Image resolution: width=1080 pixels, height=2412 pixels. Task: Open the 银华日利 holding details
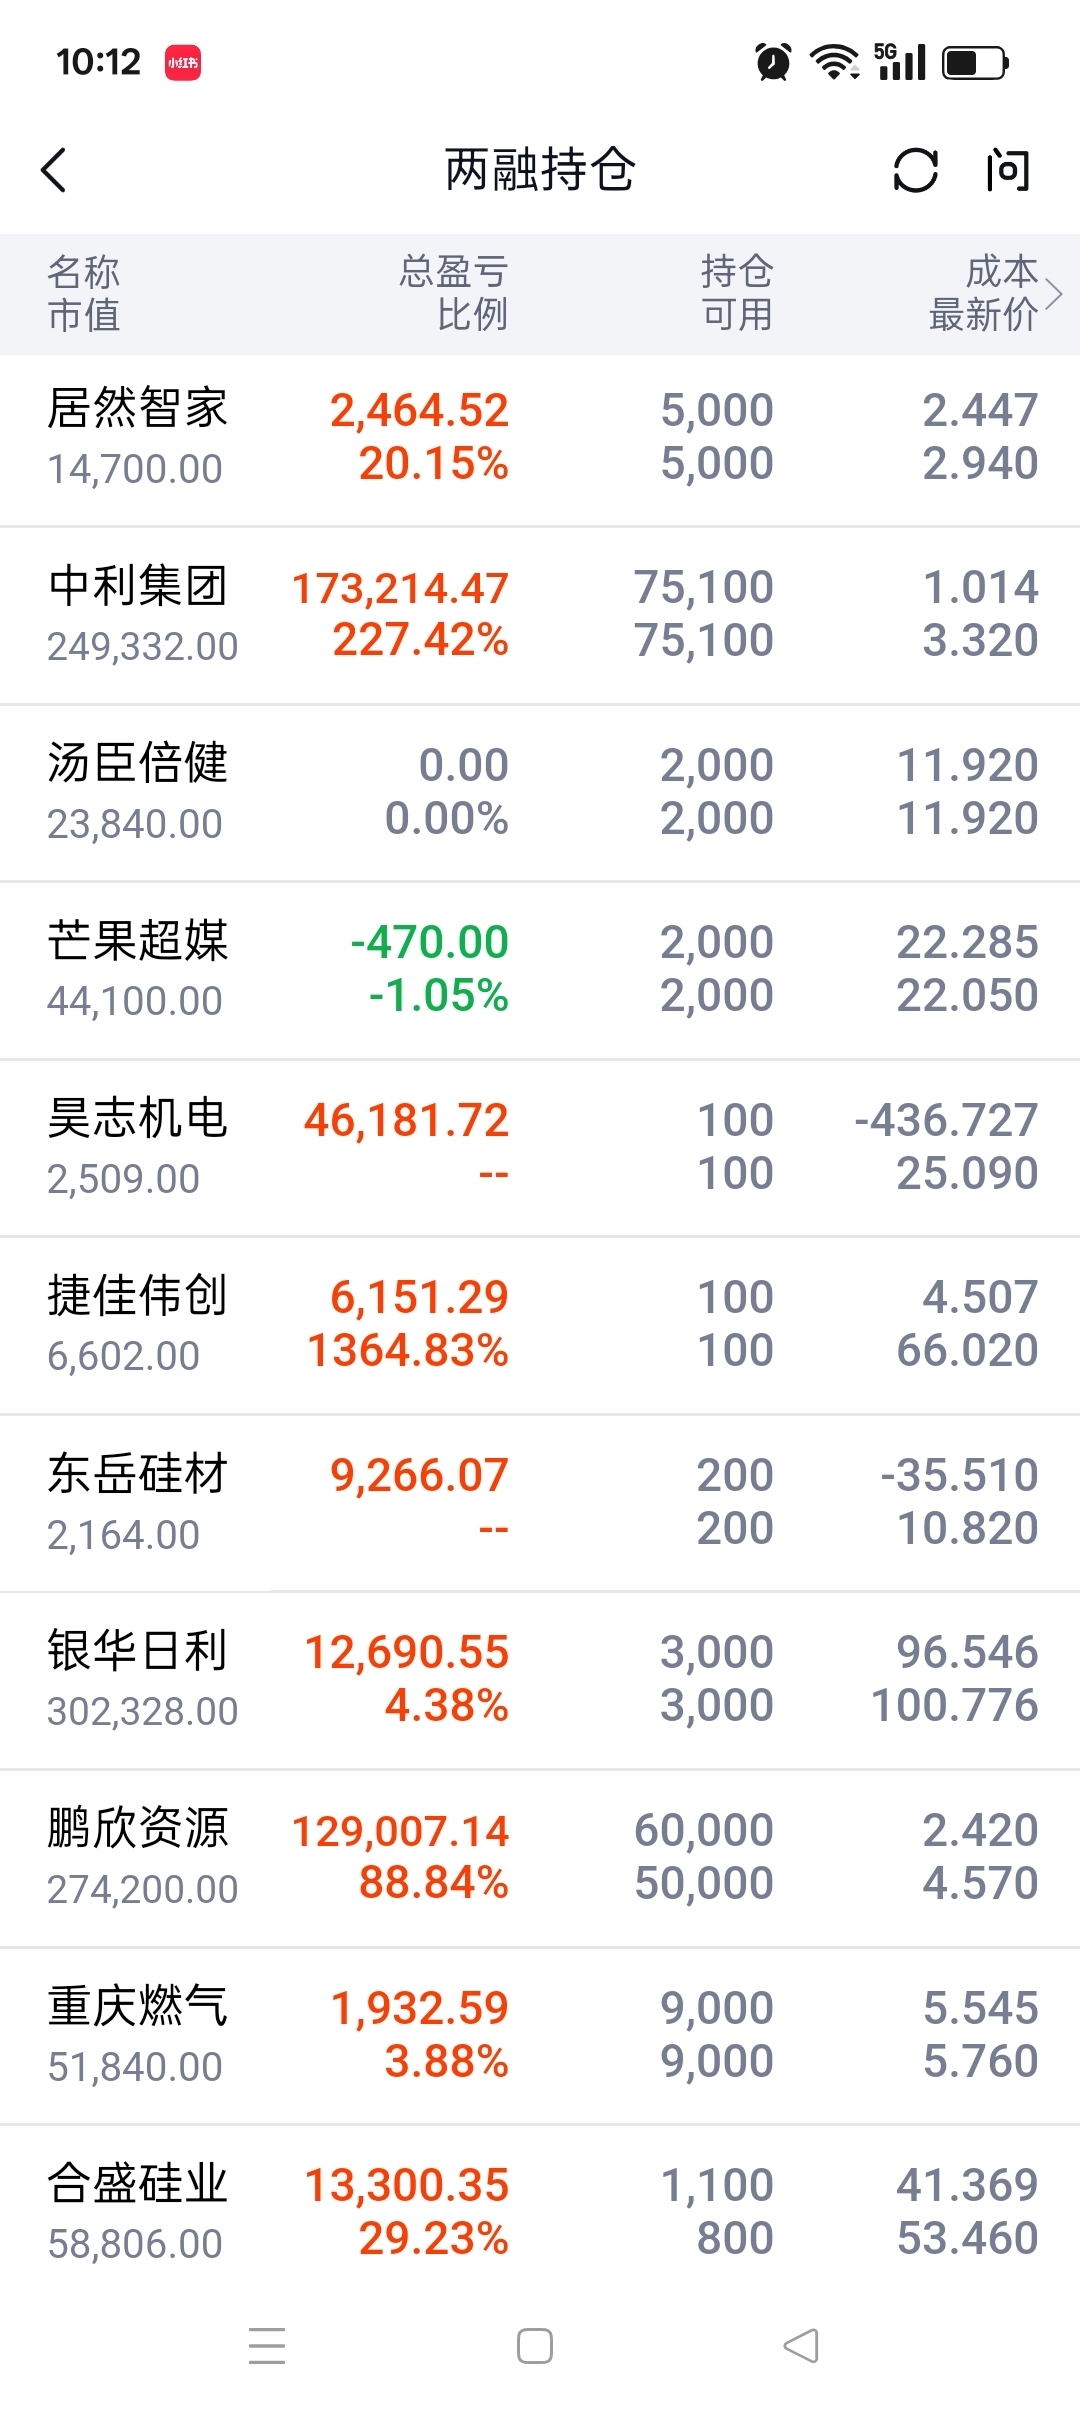(x=540, y=1680)
